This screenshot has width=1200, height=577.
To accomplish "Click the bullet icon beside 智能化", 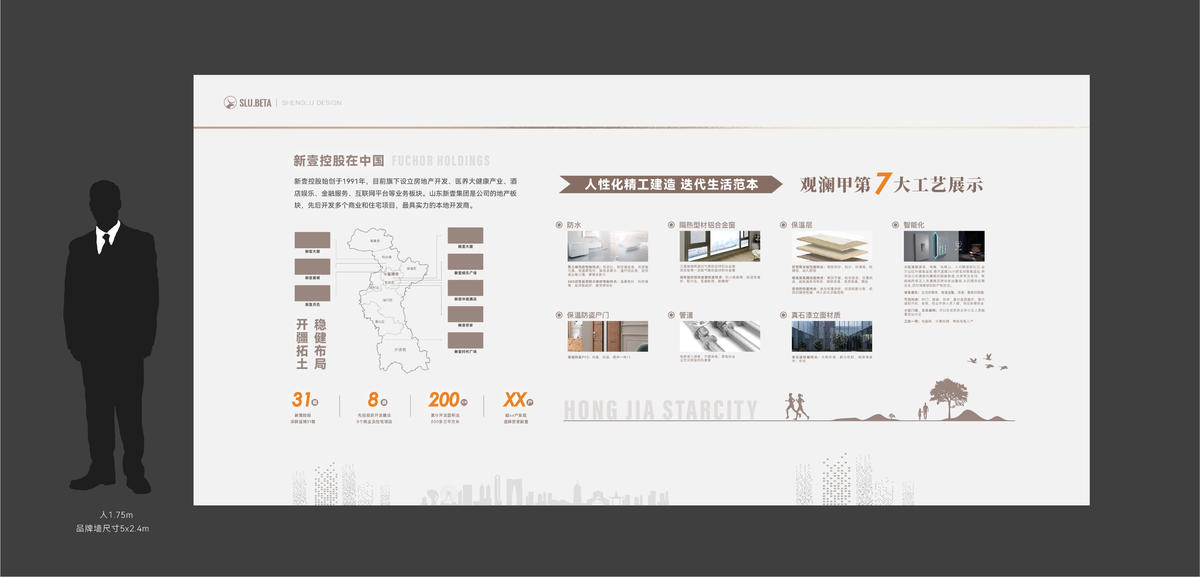I will point(895,225).
